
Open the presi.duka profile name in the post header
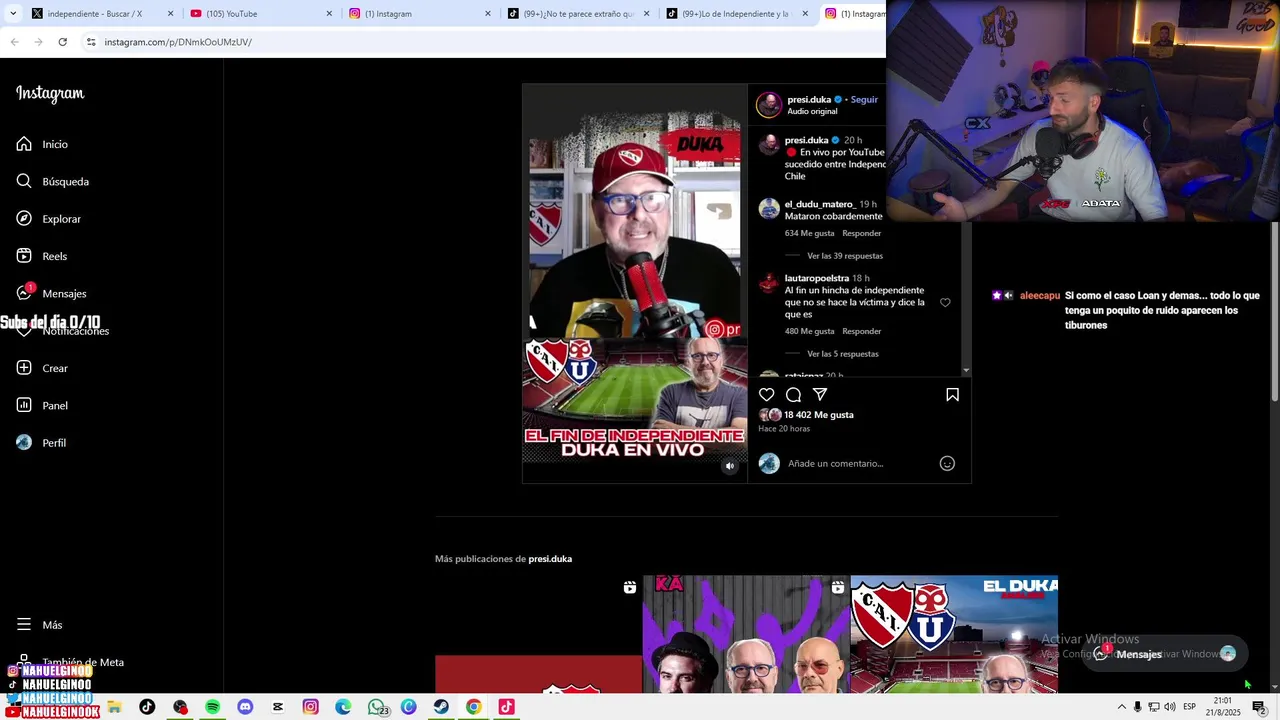[x=809, y=100]
